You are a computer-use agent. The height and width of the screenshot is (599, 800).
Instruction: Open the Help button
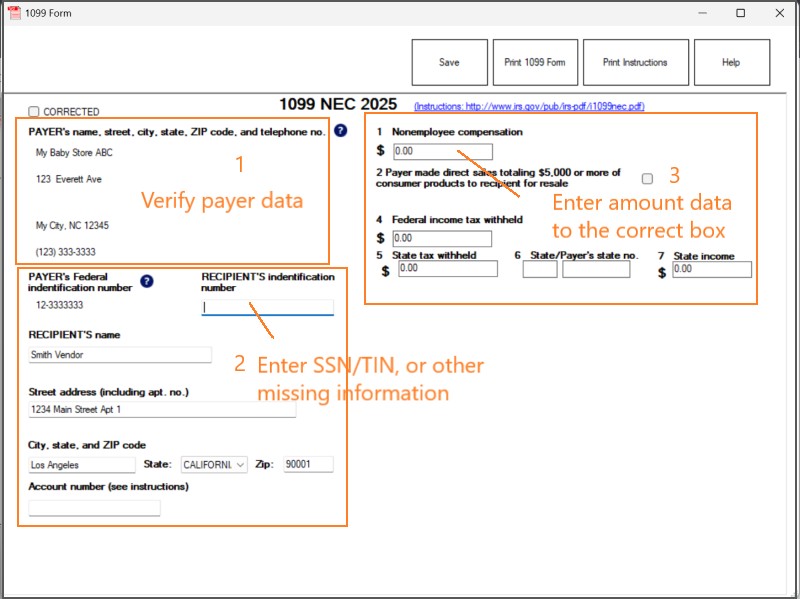point(731,62)
